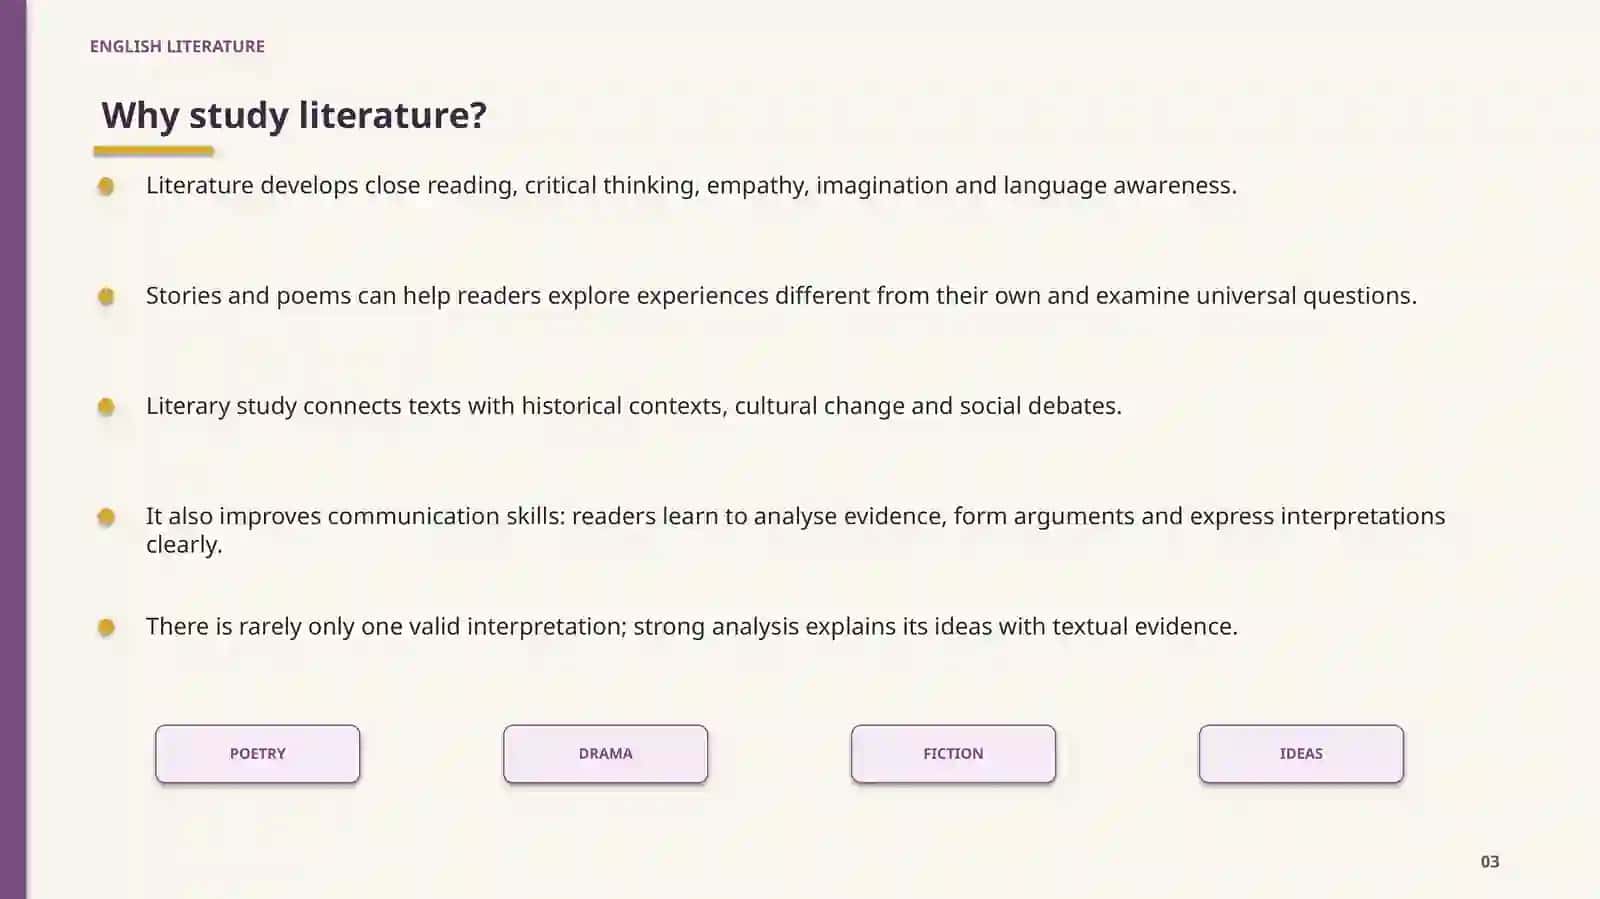Screen dimensions: 1600x899
Task: Click the bullet beside 'Stories and poems'
Action: tap(106, 296)
